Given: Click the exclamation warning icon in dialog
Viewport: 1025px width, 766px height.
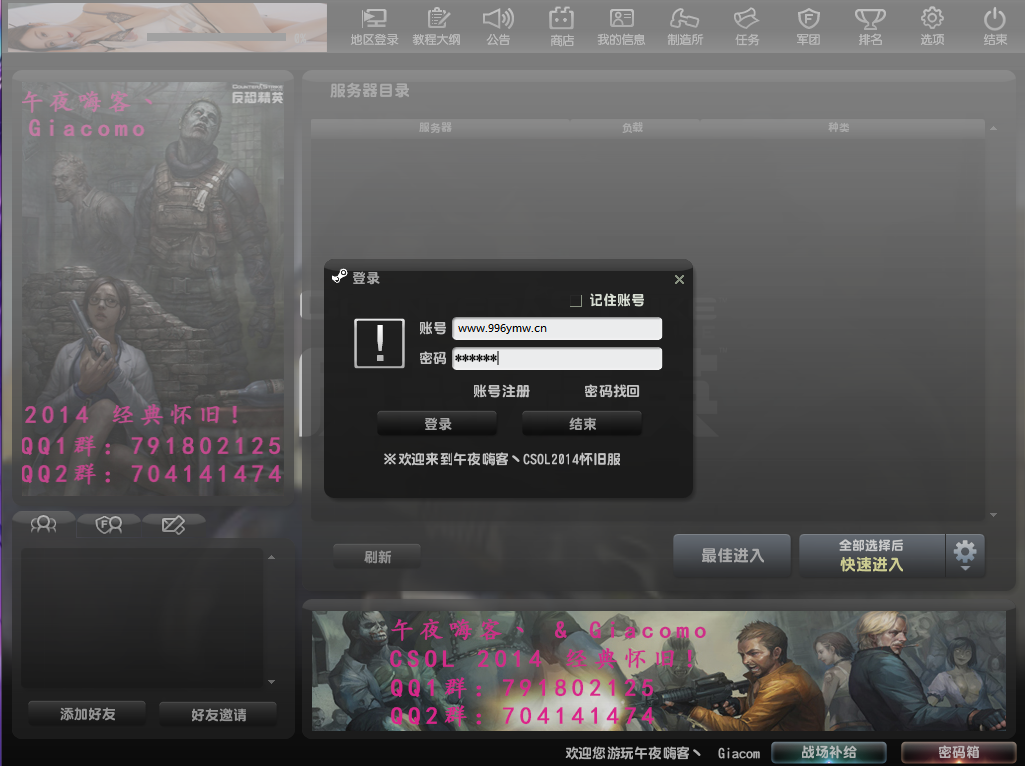Looking at the screenshot, I should pos(379,343).
